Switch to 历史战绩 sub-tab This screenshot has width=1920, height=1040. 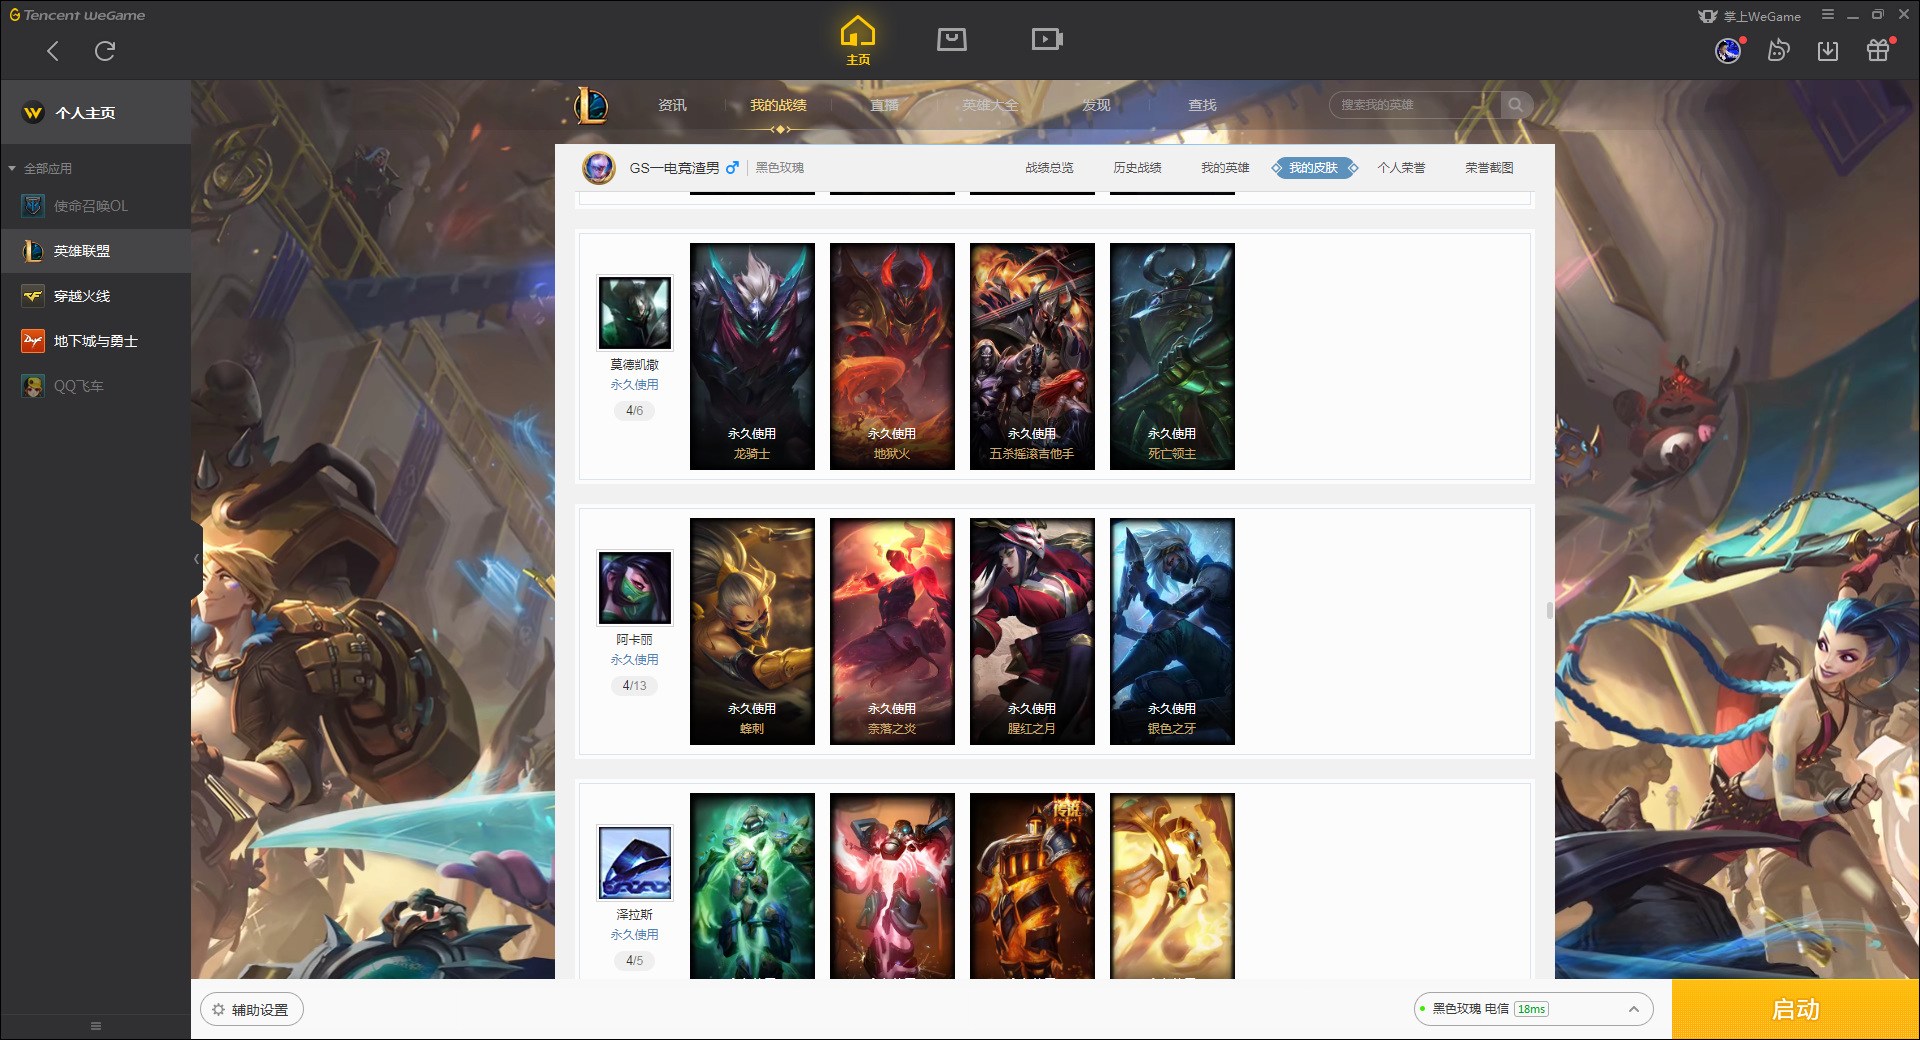point(1137,168)
